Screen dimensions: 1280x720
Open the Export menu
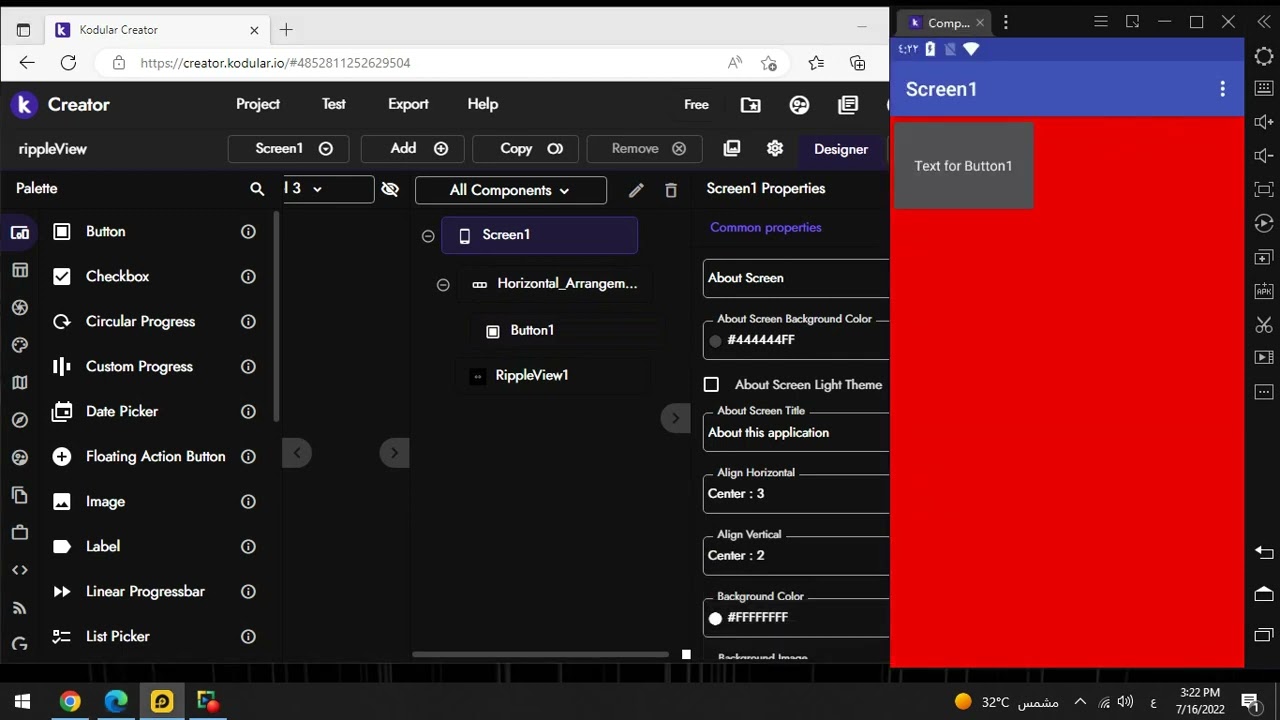click(408, 104)
